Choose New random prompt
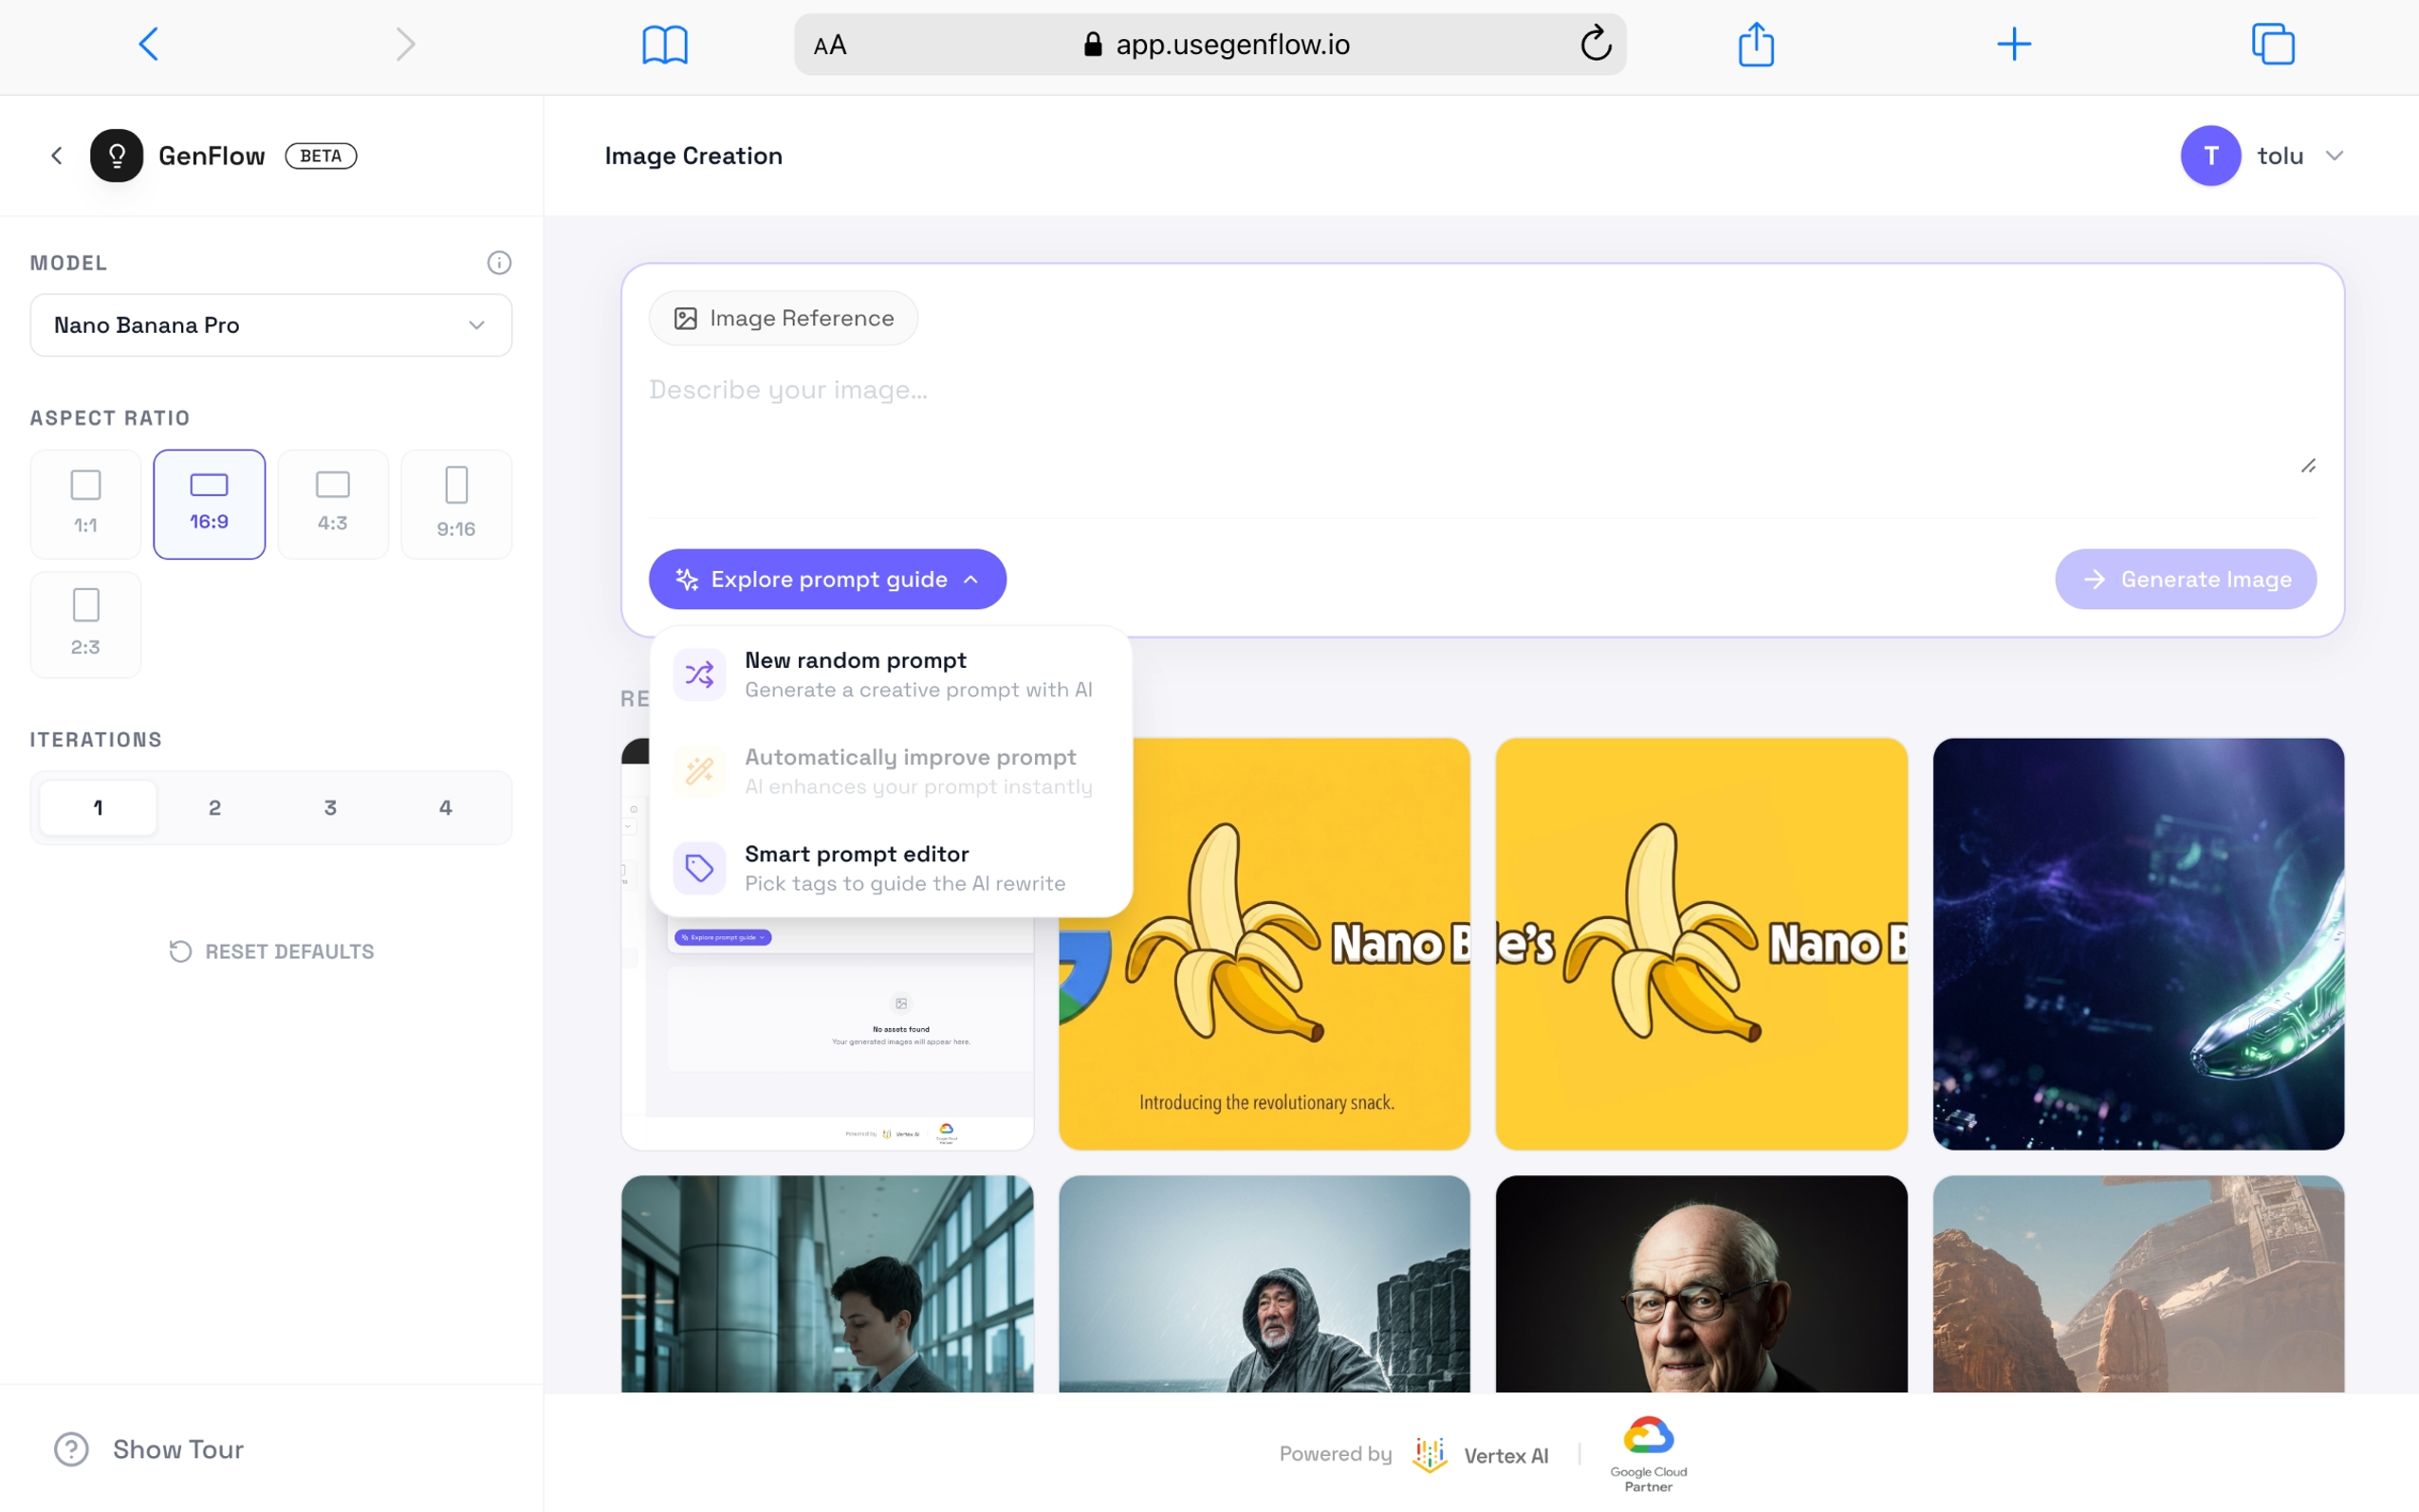The image size is (2419, 1512). click(890, 675)
